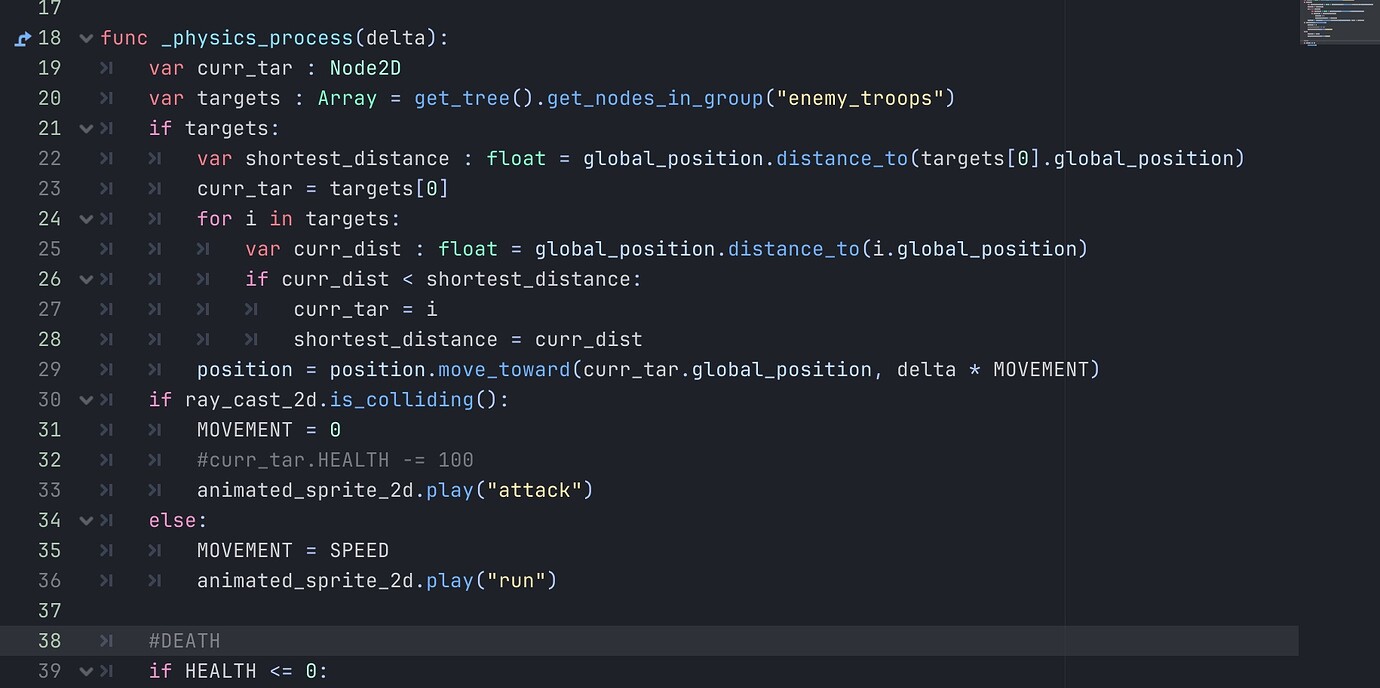Fold the "if targets:" block
The image size is (1380, 688).
(86, 129)
